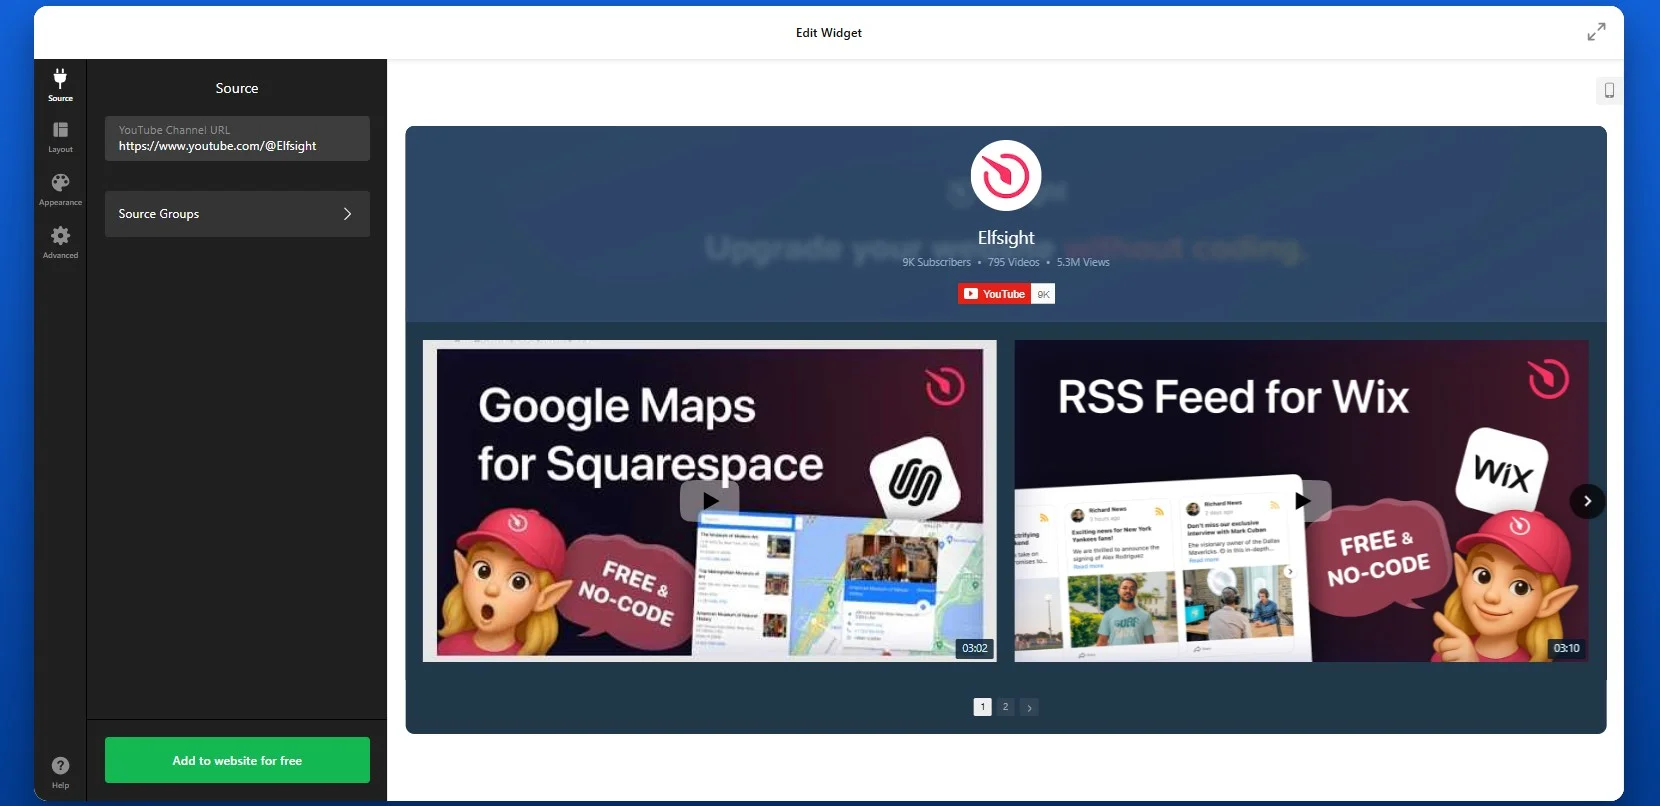
Task: Expand the Source Groups section
Action: click(x=237, y=214)
